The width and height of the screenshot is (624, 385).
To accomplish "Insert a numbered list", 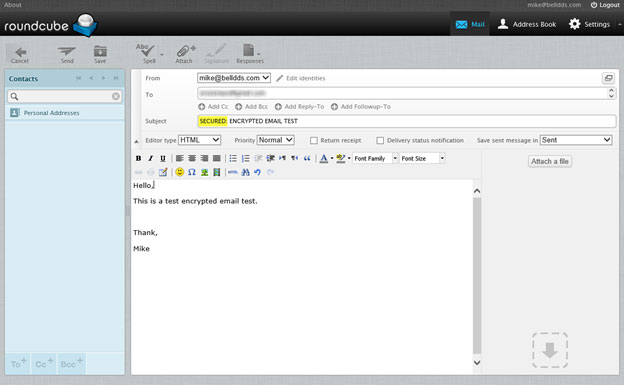I will (x=246, y=158).
